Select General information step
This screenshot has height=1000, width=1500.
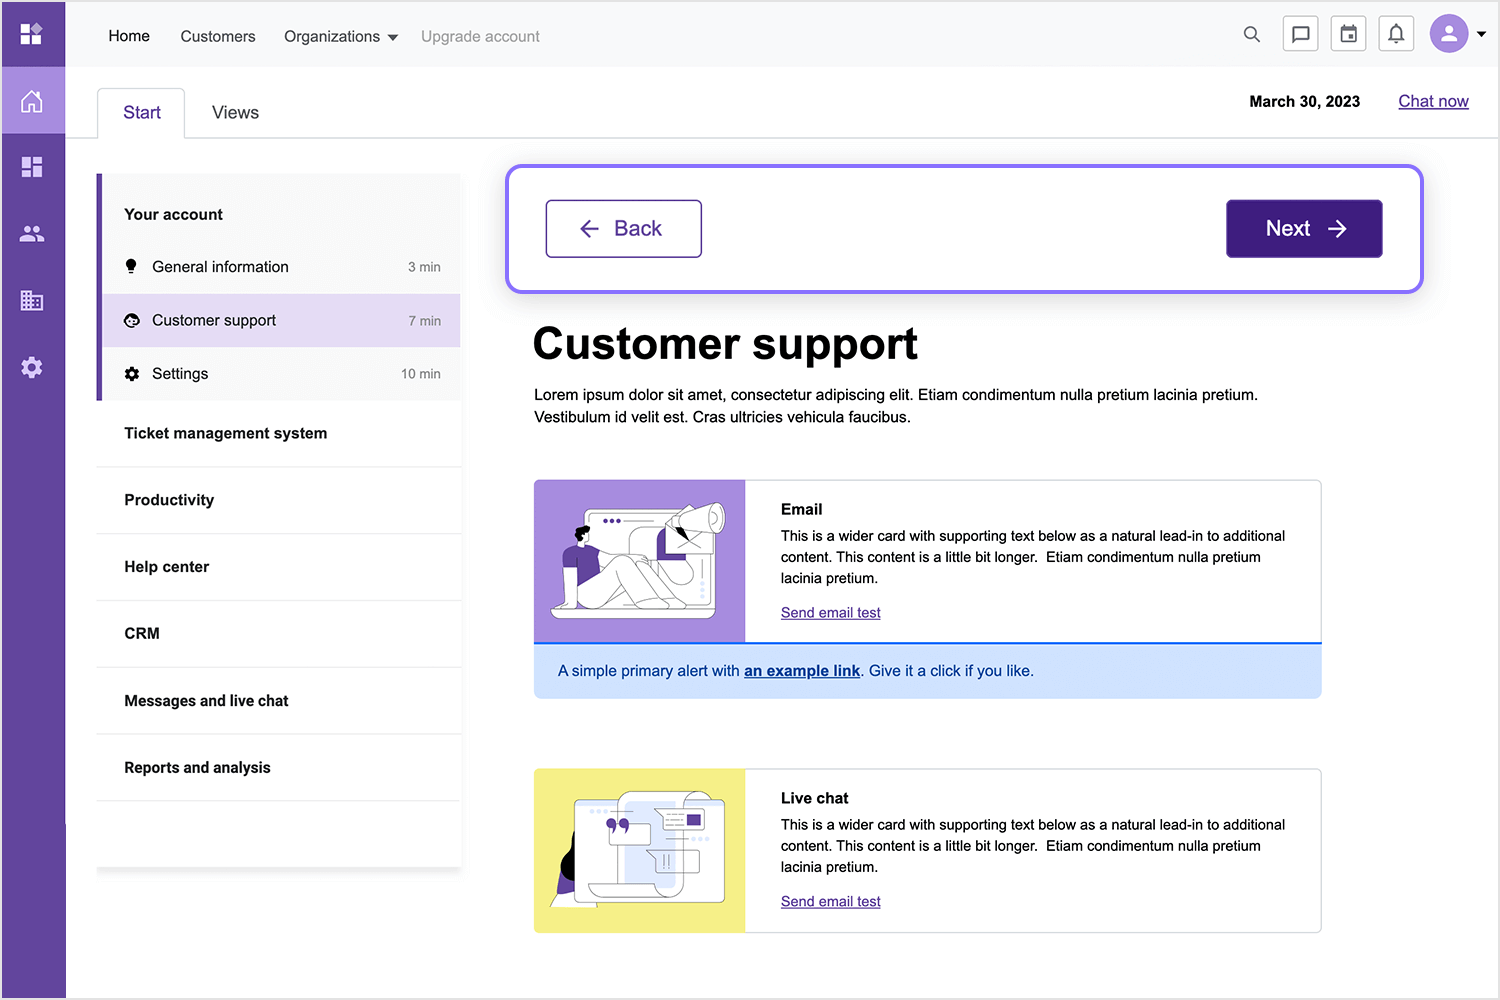tap(281, 267)
